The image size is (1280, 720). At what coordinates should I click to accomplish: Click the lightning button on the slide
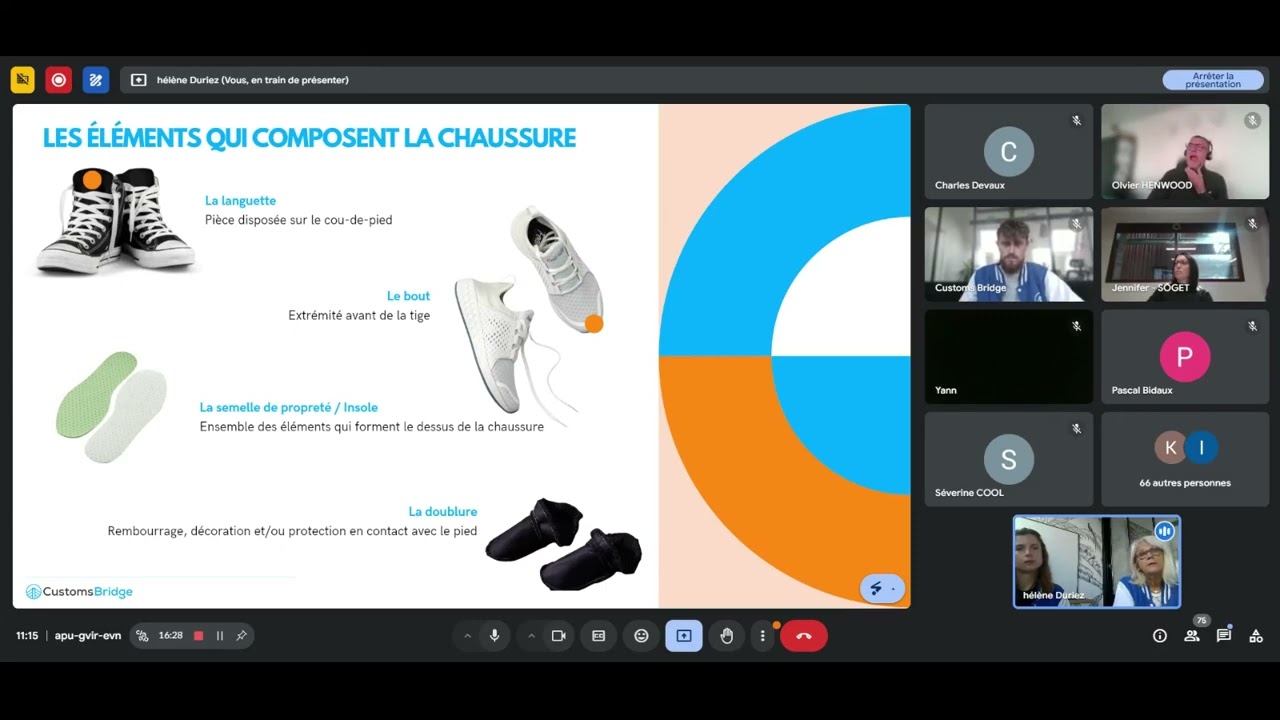pyautogui.click(x=882, y=588)
